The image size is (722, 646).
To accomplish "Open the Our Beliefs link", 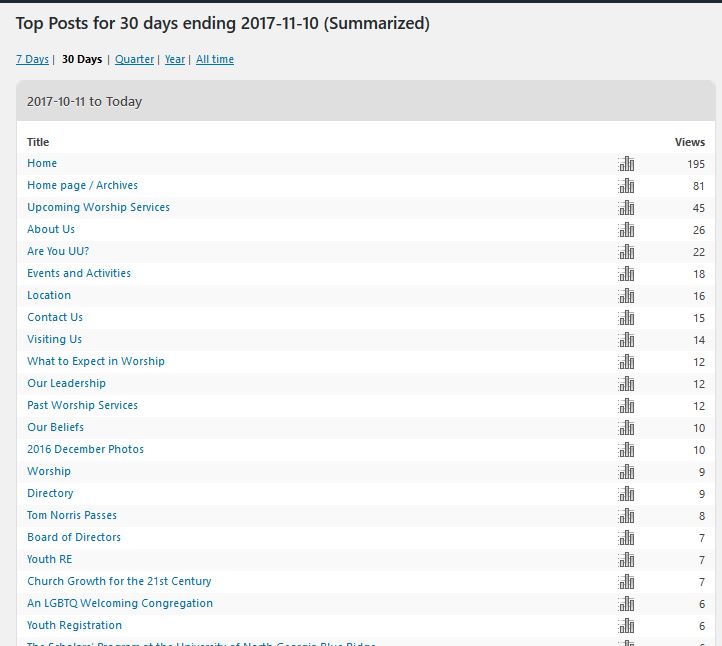I will (55, 427).
